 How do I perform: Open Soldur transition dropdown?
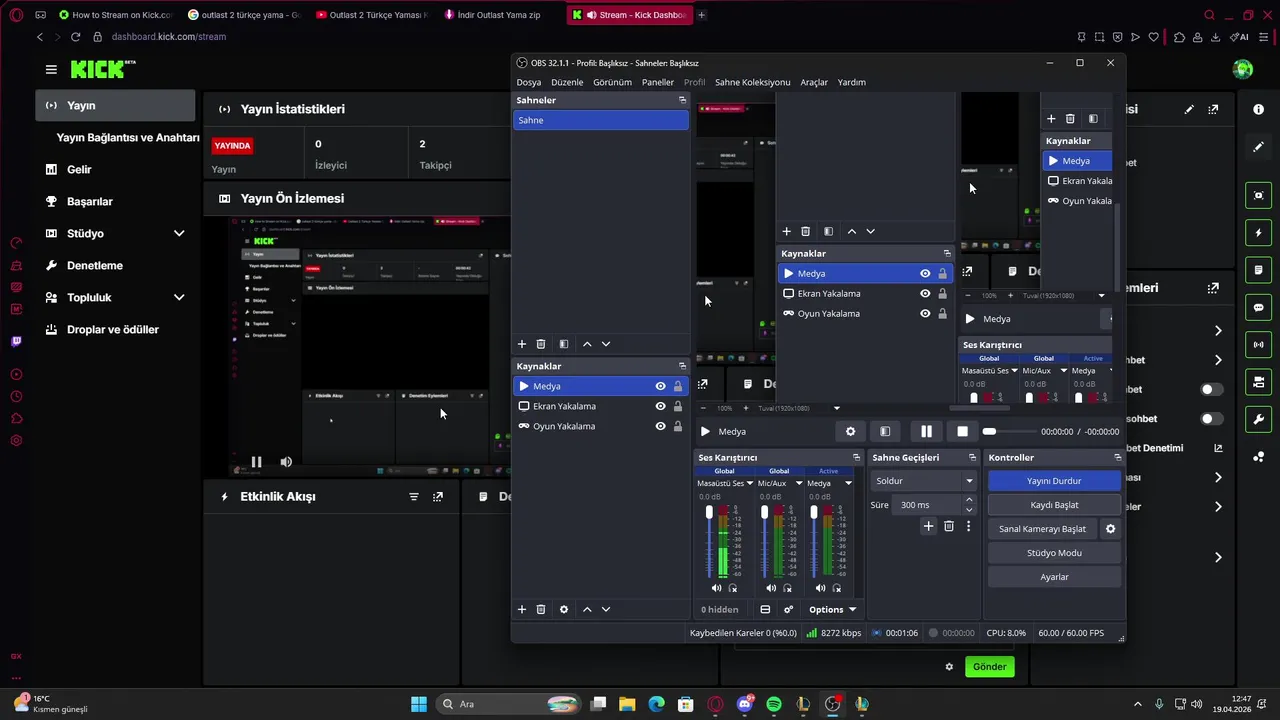922,481
